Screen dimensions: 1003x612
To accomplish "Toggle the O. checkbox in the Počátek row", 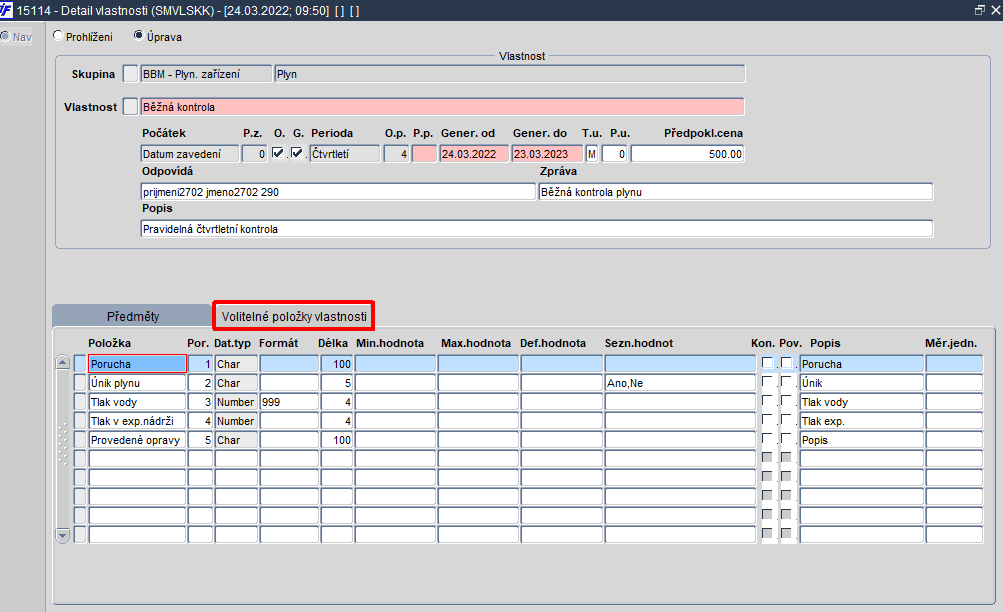I will coord(278,153).
